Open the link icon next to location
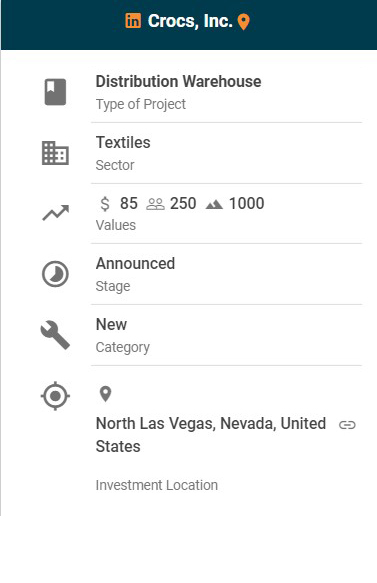This screenshot has height=583, width=377. [x=347, y=425]
